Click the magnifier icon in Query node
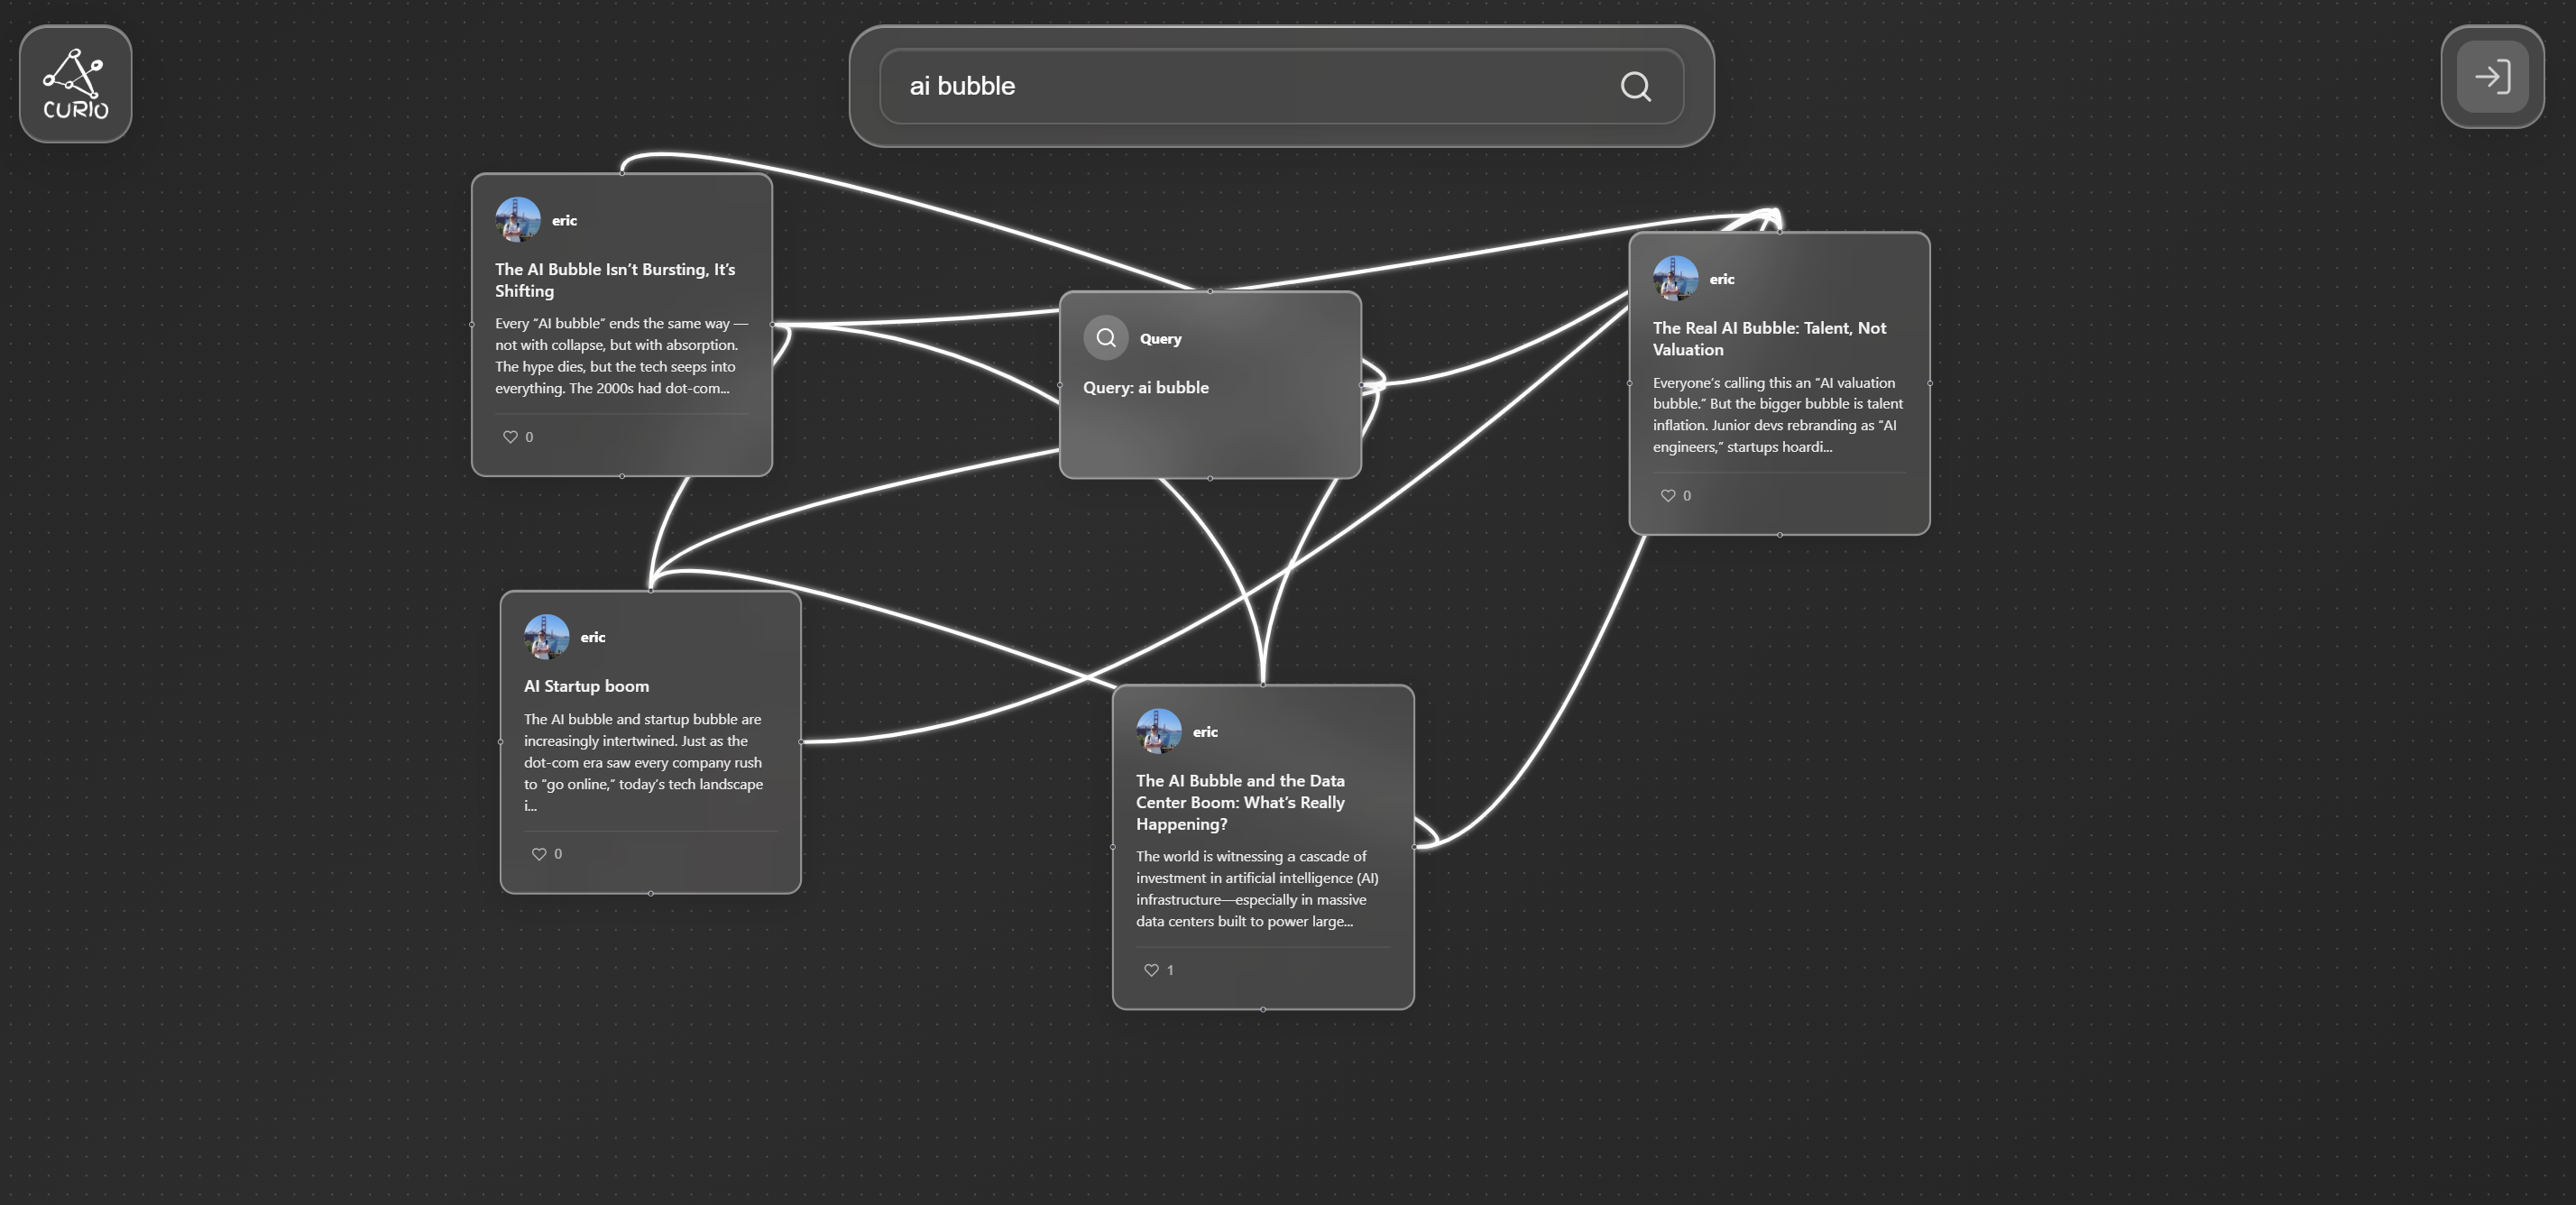 [1105, 338]
